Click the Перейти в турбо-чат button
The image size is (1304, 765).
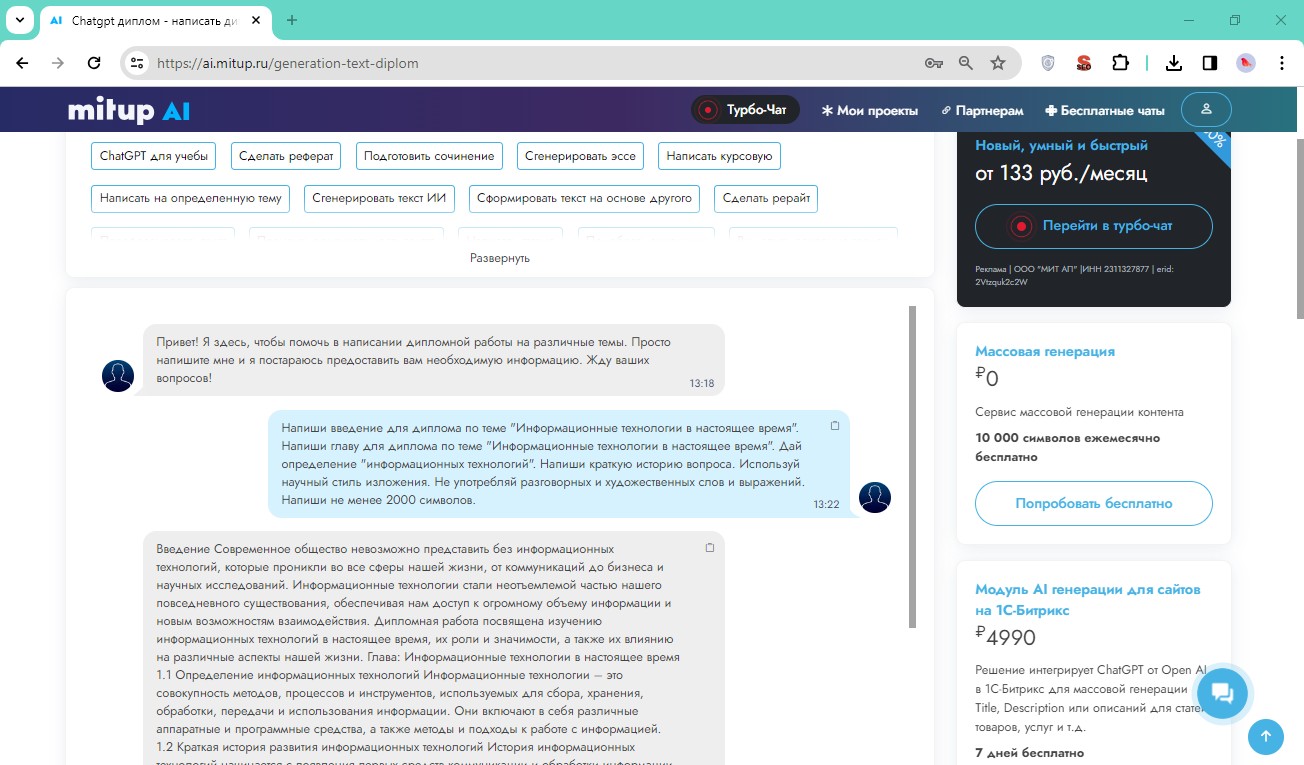[1093, 226]
